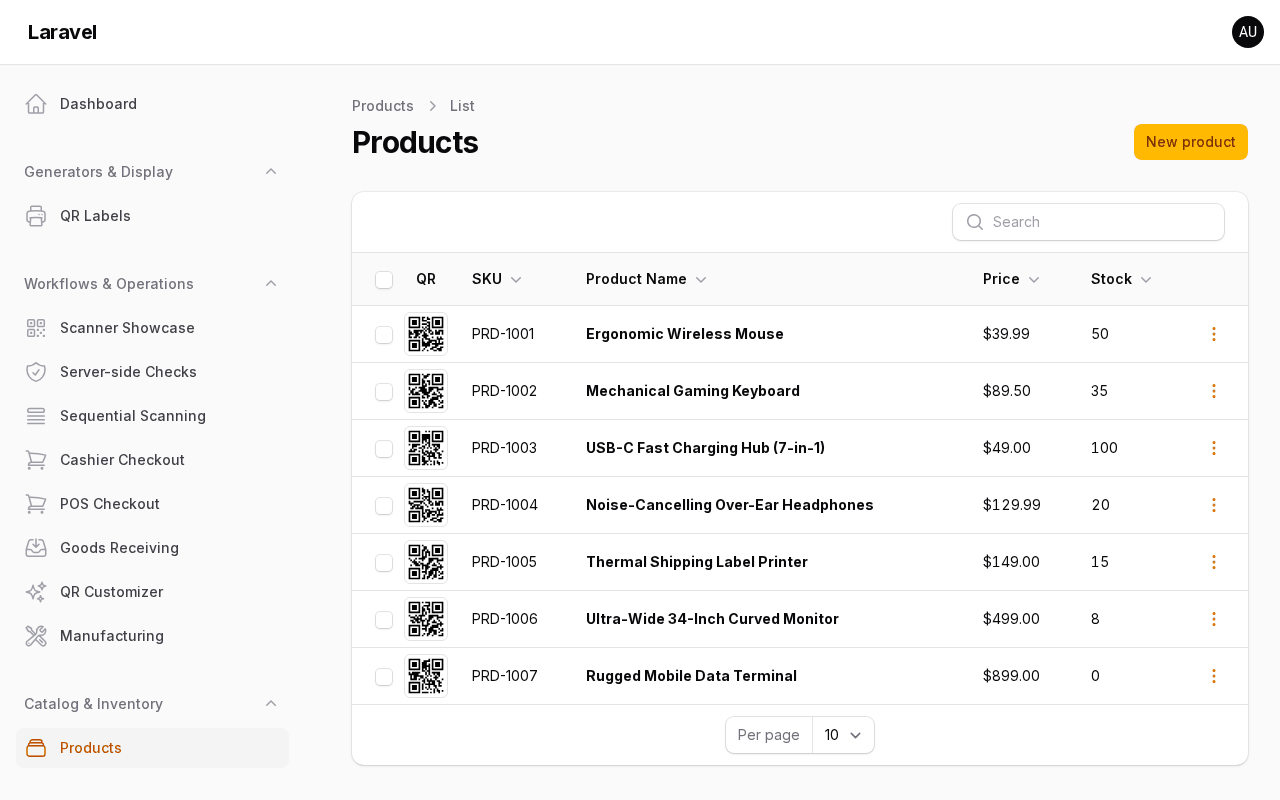Open the Noise-Cancelling Over-Ear Headphones product

tap(730, 505)
